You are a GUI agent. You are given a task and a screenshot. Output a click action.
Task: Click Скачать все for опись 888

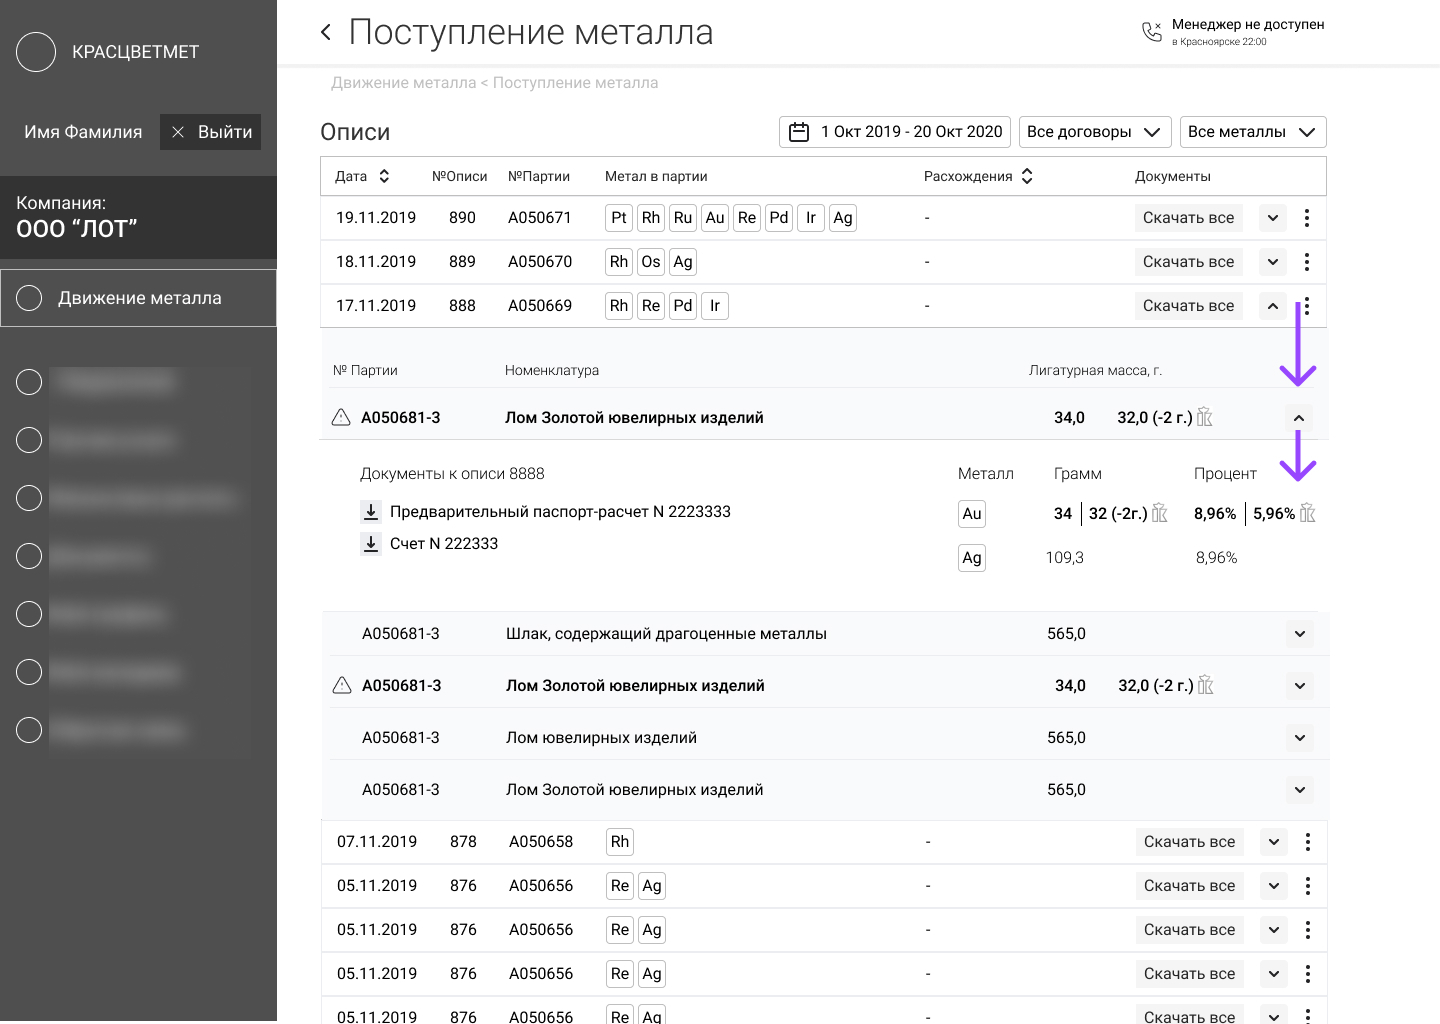click(1189, 306)
